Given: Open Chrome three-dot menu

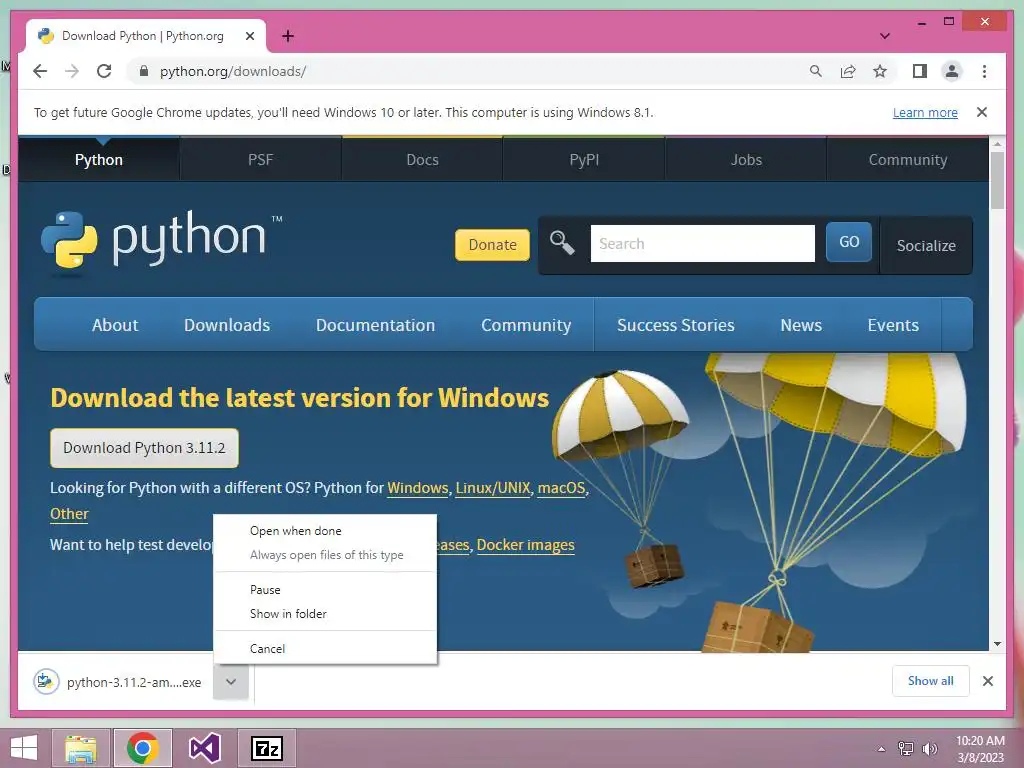Looking at the screenshot, I should pos(984,71).
